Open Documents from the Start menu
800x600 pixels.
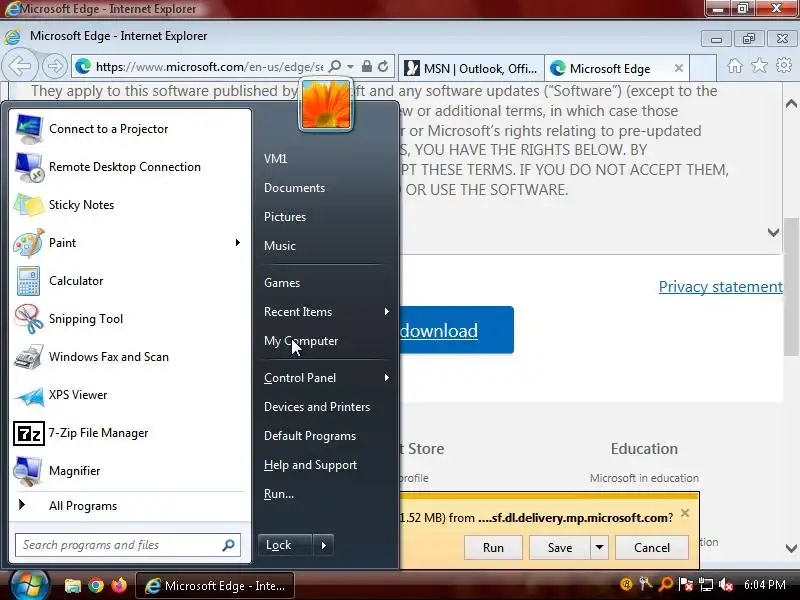[x=294, y=188]
